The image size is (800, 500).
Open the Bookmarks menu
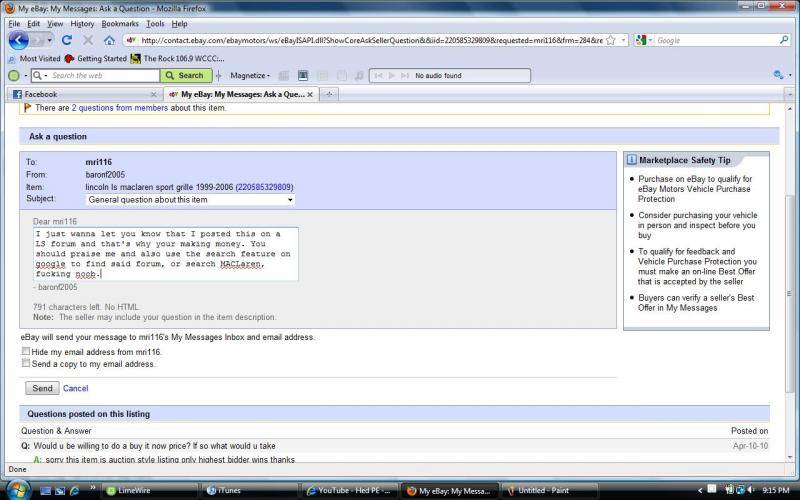(120, 23)
